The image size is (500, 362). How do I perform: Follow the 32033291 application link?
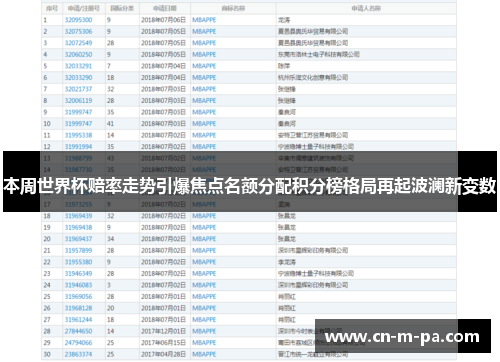point(78,66)
